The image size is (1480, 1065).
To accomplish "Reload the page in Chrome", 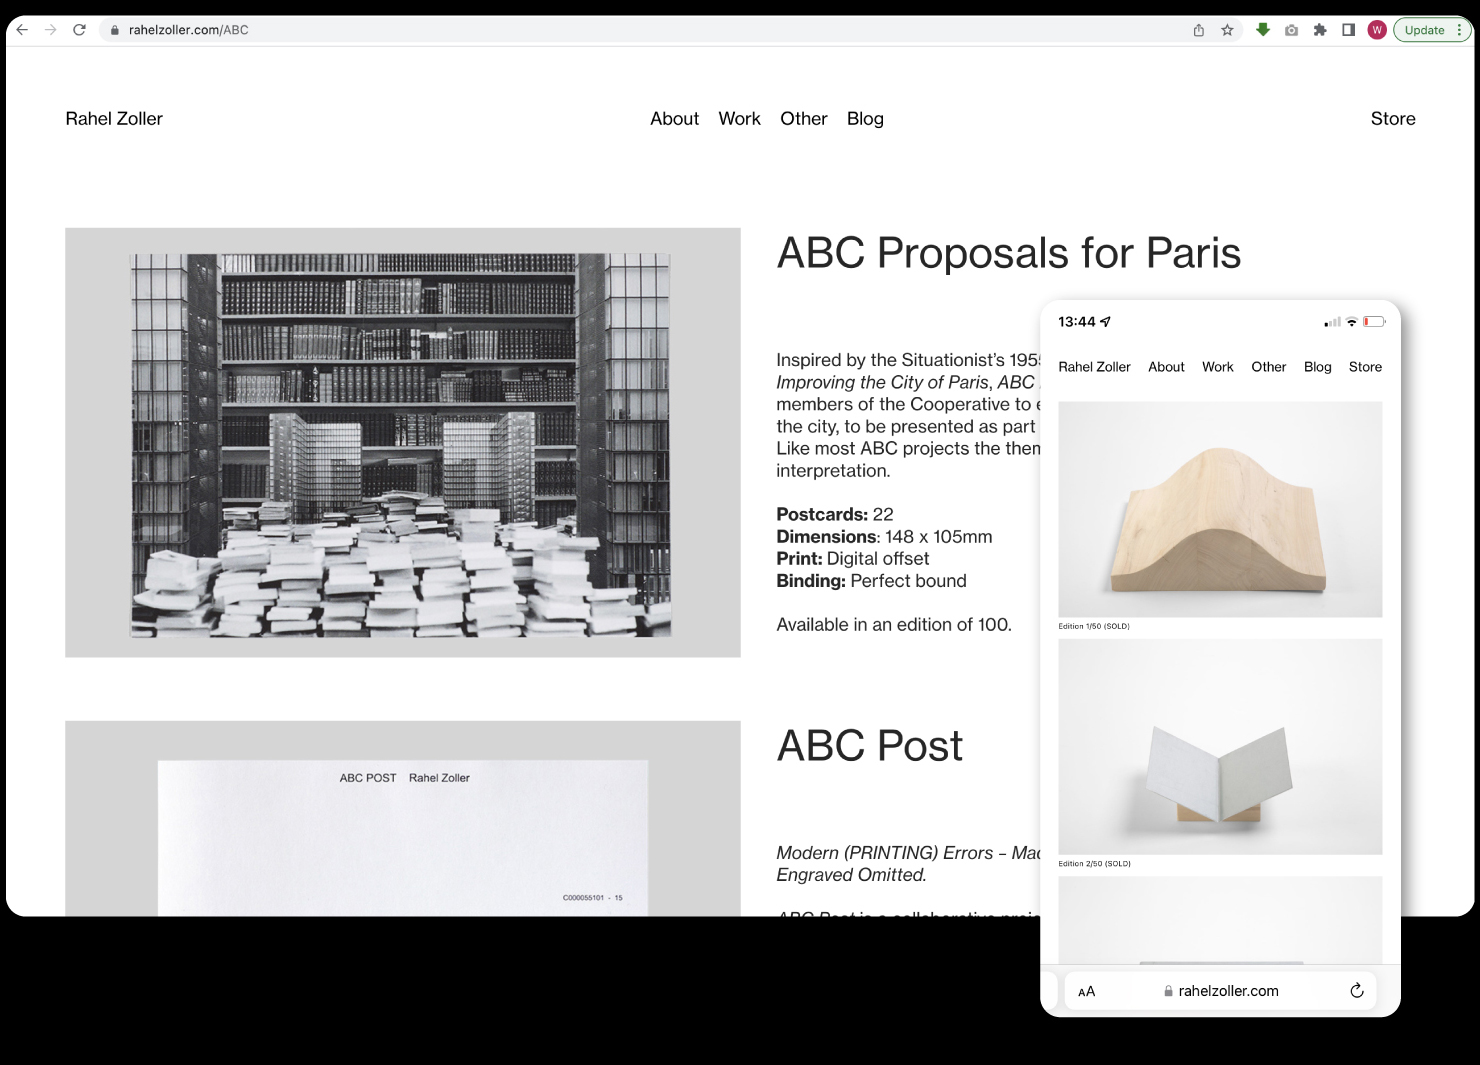I will coord(79,30).
